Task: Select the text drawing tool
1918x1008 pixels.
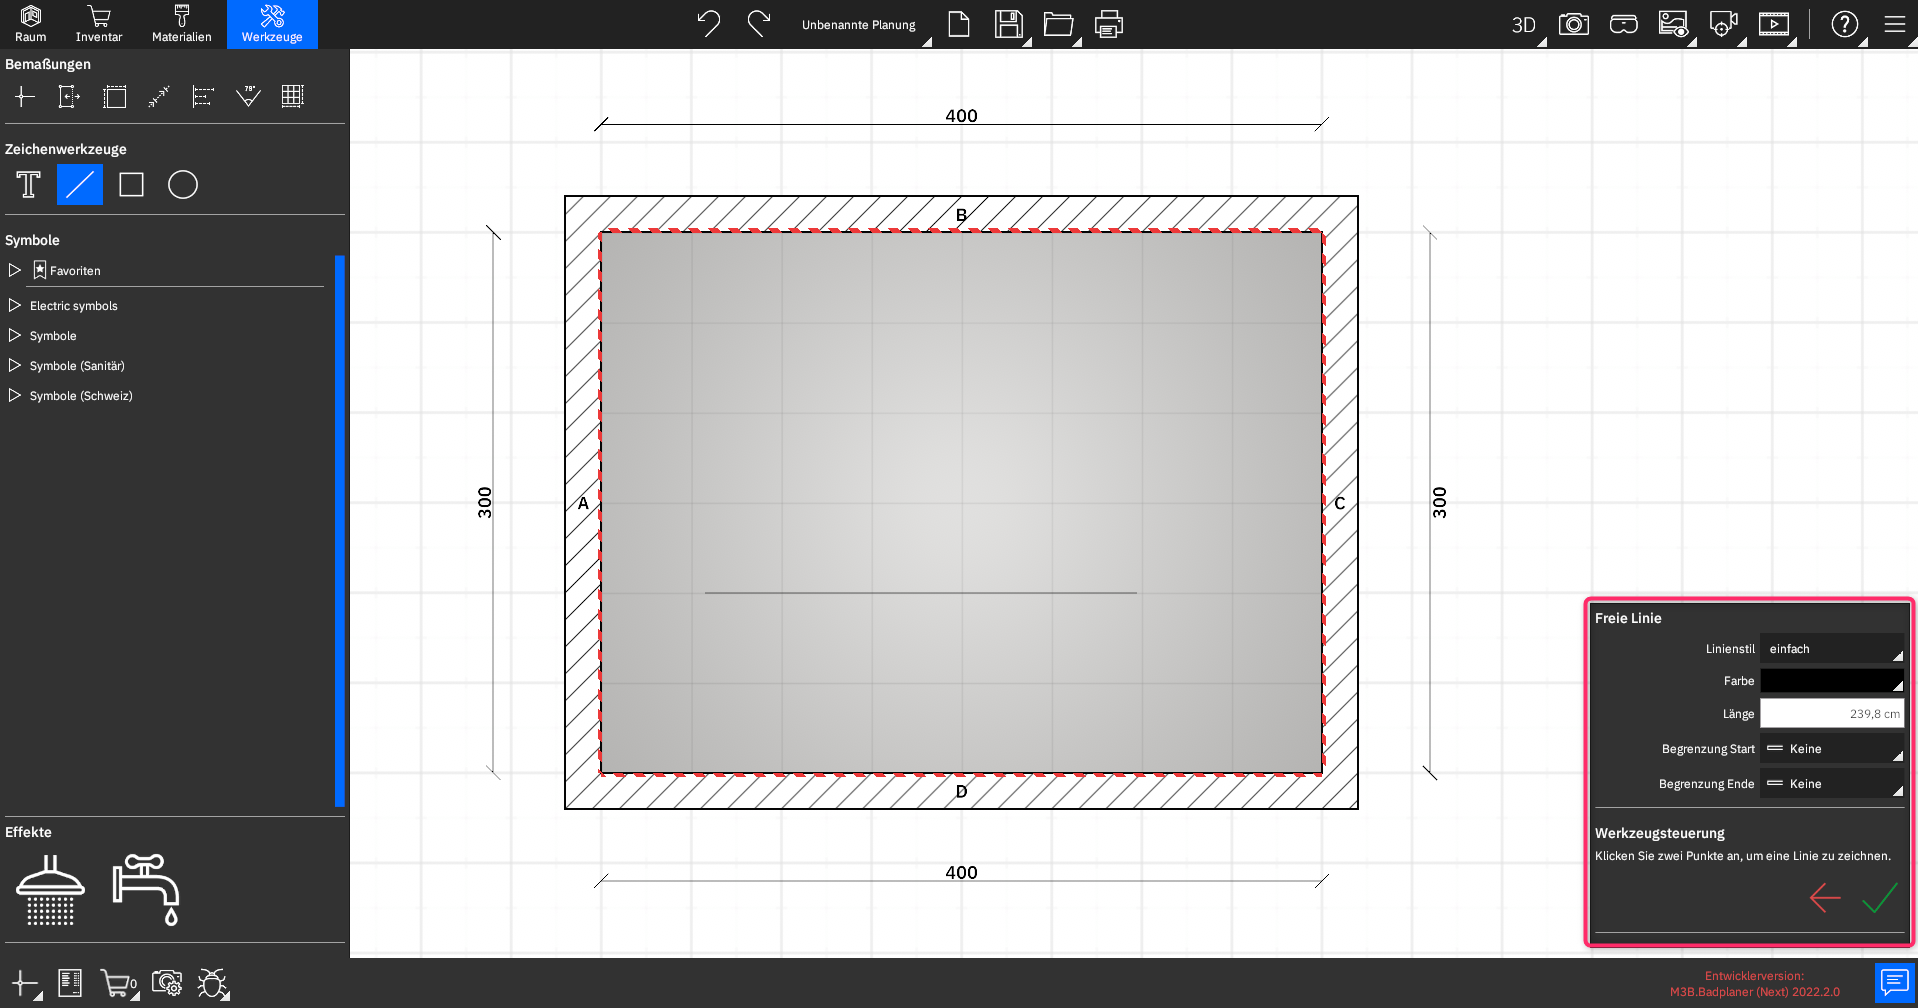Action: pyautogui.click(x=29, y=185)
